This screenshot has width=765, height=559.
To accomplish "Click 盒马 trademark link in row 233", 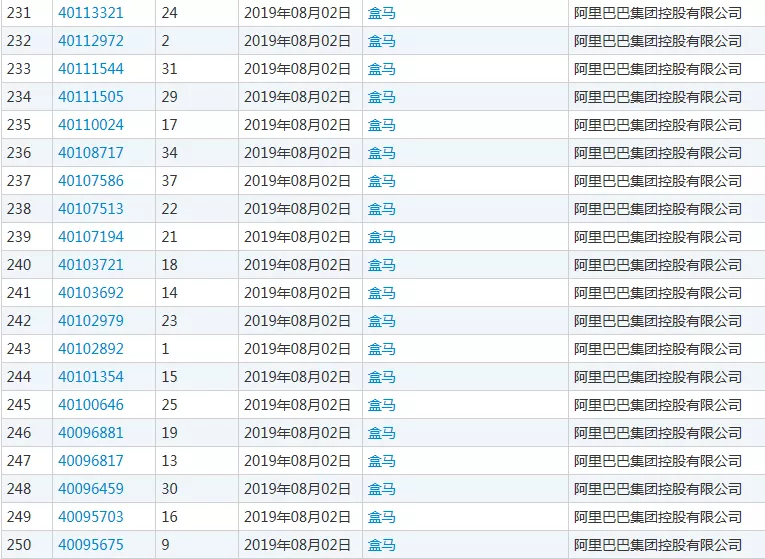I will click(382, 69).
